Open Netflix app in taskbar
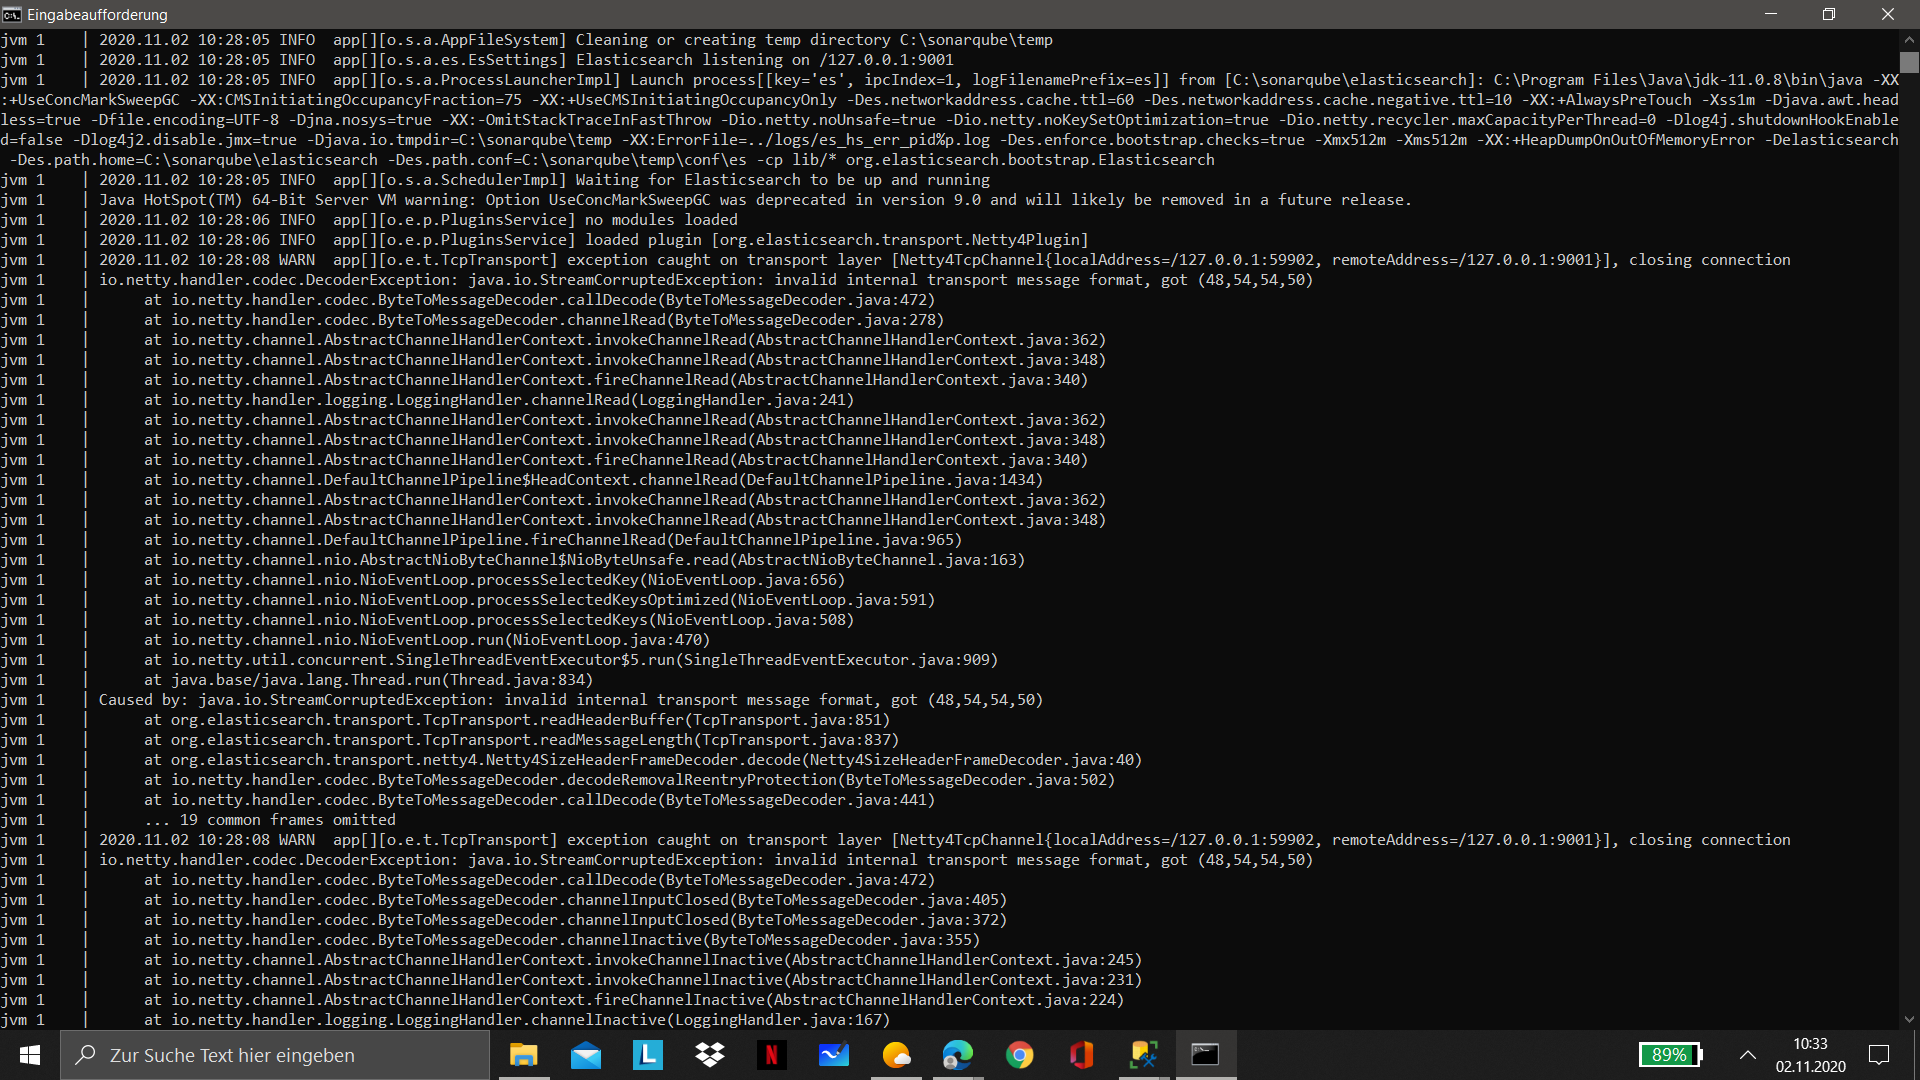 click(771, 1055)
